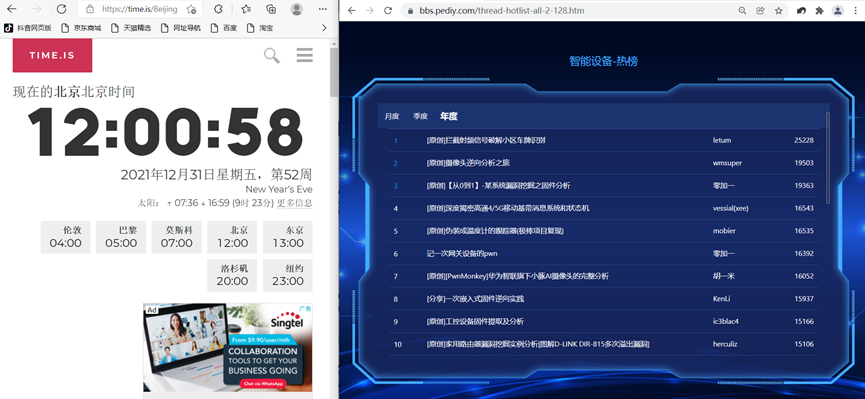The height and width of the screenshot is (399, 865).
Task: Go back in the Chrome window
Action: tap(351, 10)
